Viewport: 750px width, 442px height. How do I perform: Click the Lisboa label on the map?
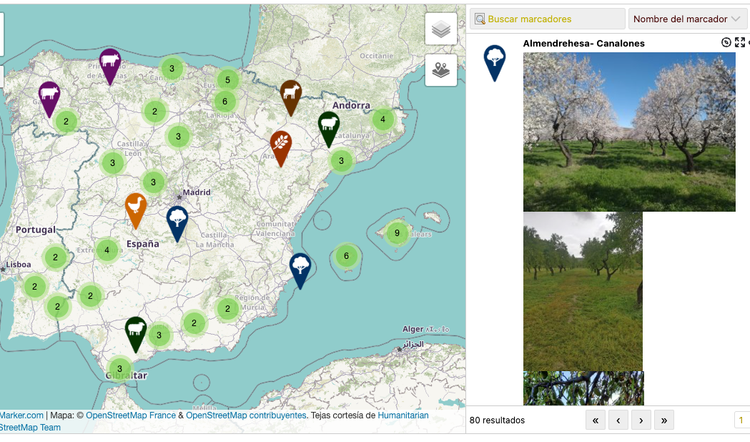pyautogui.click(x=18, y=264)
